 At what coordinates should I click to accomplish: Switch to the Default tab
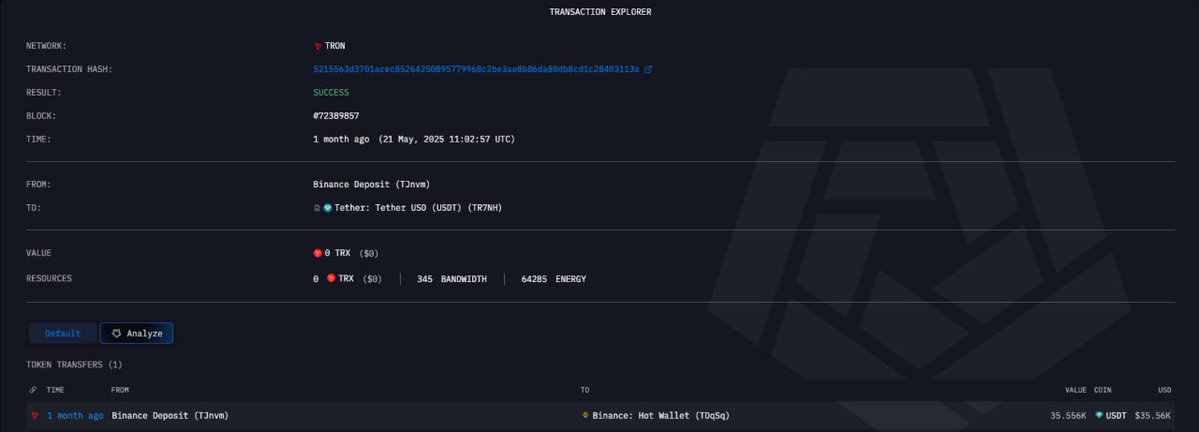coord(63,333)
